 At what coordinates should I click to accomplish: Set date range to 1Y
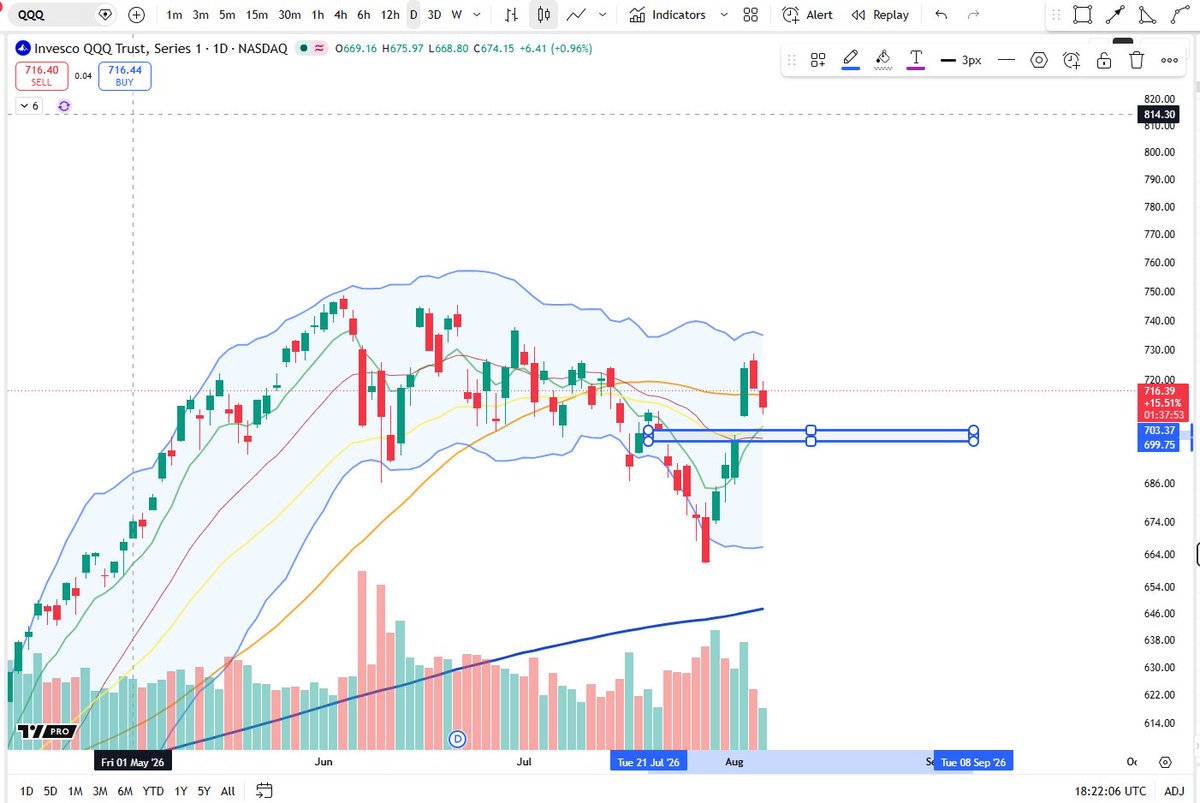tap(180, 791)
